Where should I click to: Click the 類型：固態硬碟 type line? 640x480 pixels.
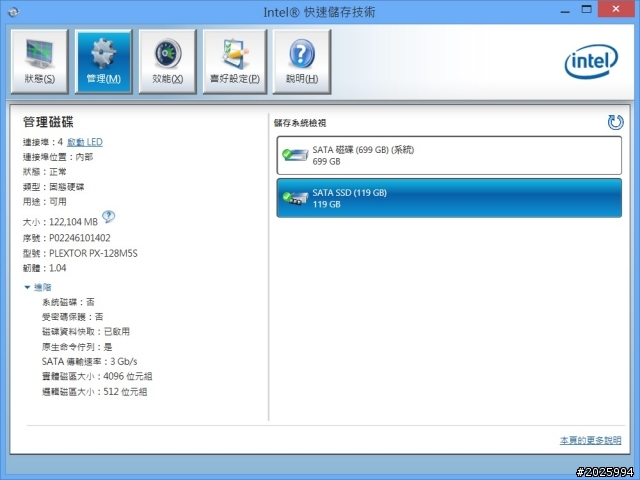pos(53,187)
